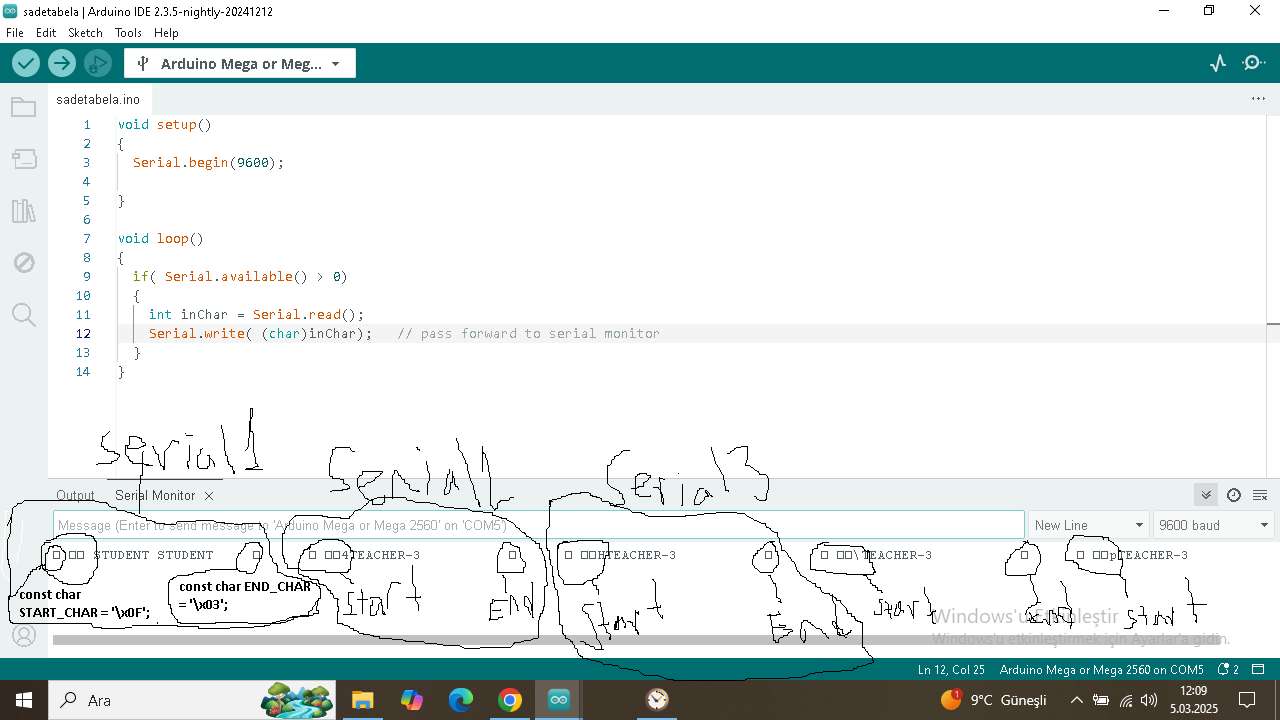Start debugging from the top toolbar
The height and width of the screenshot is (720, 1280).
pos(97,62)
